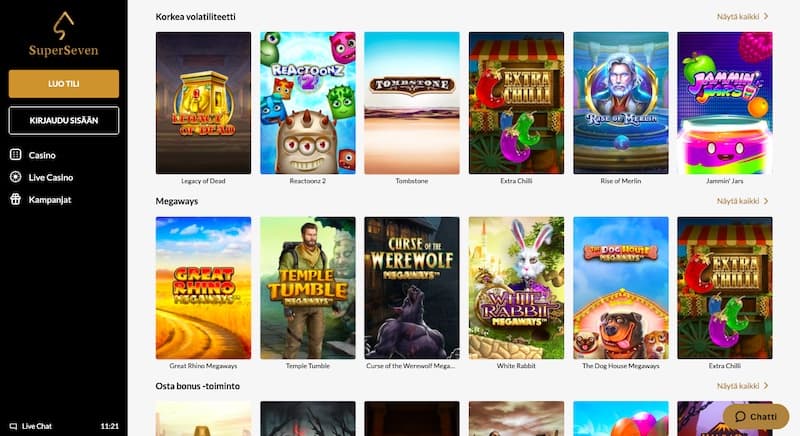Open the Kampanjat gift icon
Image resolution: width=800 pixels, height=436 pixels.
click(16, 199)
